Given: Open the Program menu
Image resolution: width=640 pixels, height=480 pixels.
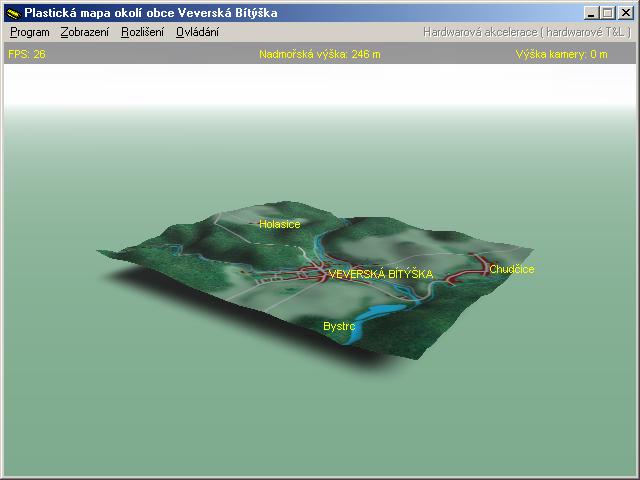Looking at the screenshot, I should pos(29,32).
